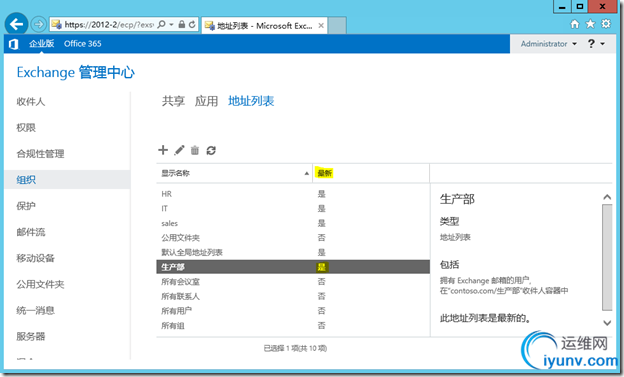Select the 所有组 address list row
Image resolution: width=624 pixels, height=377 pixels.
[293, 326]
